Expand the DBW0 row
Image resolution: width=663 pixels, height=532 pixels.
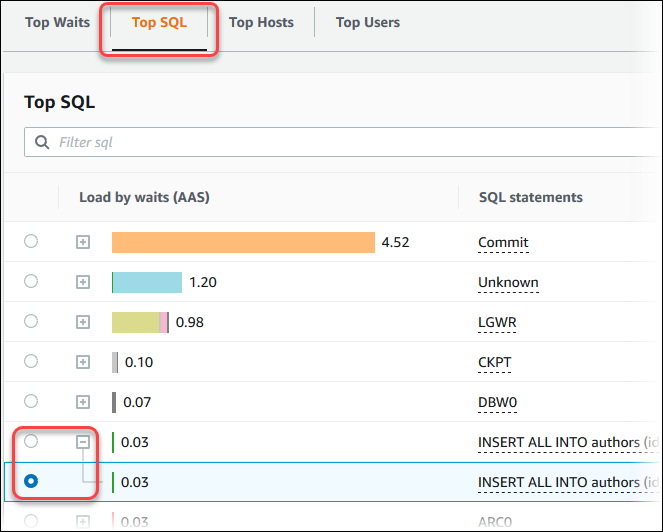[84, 402]
